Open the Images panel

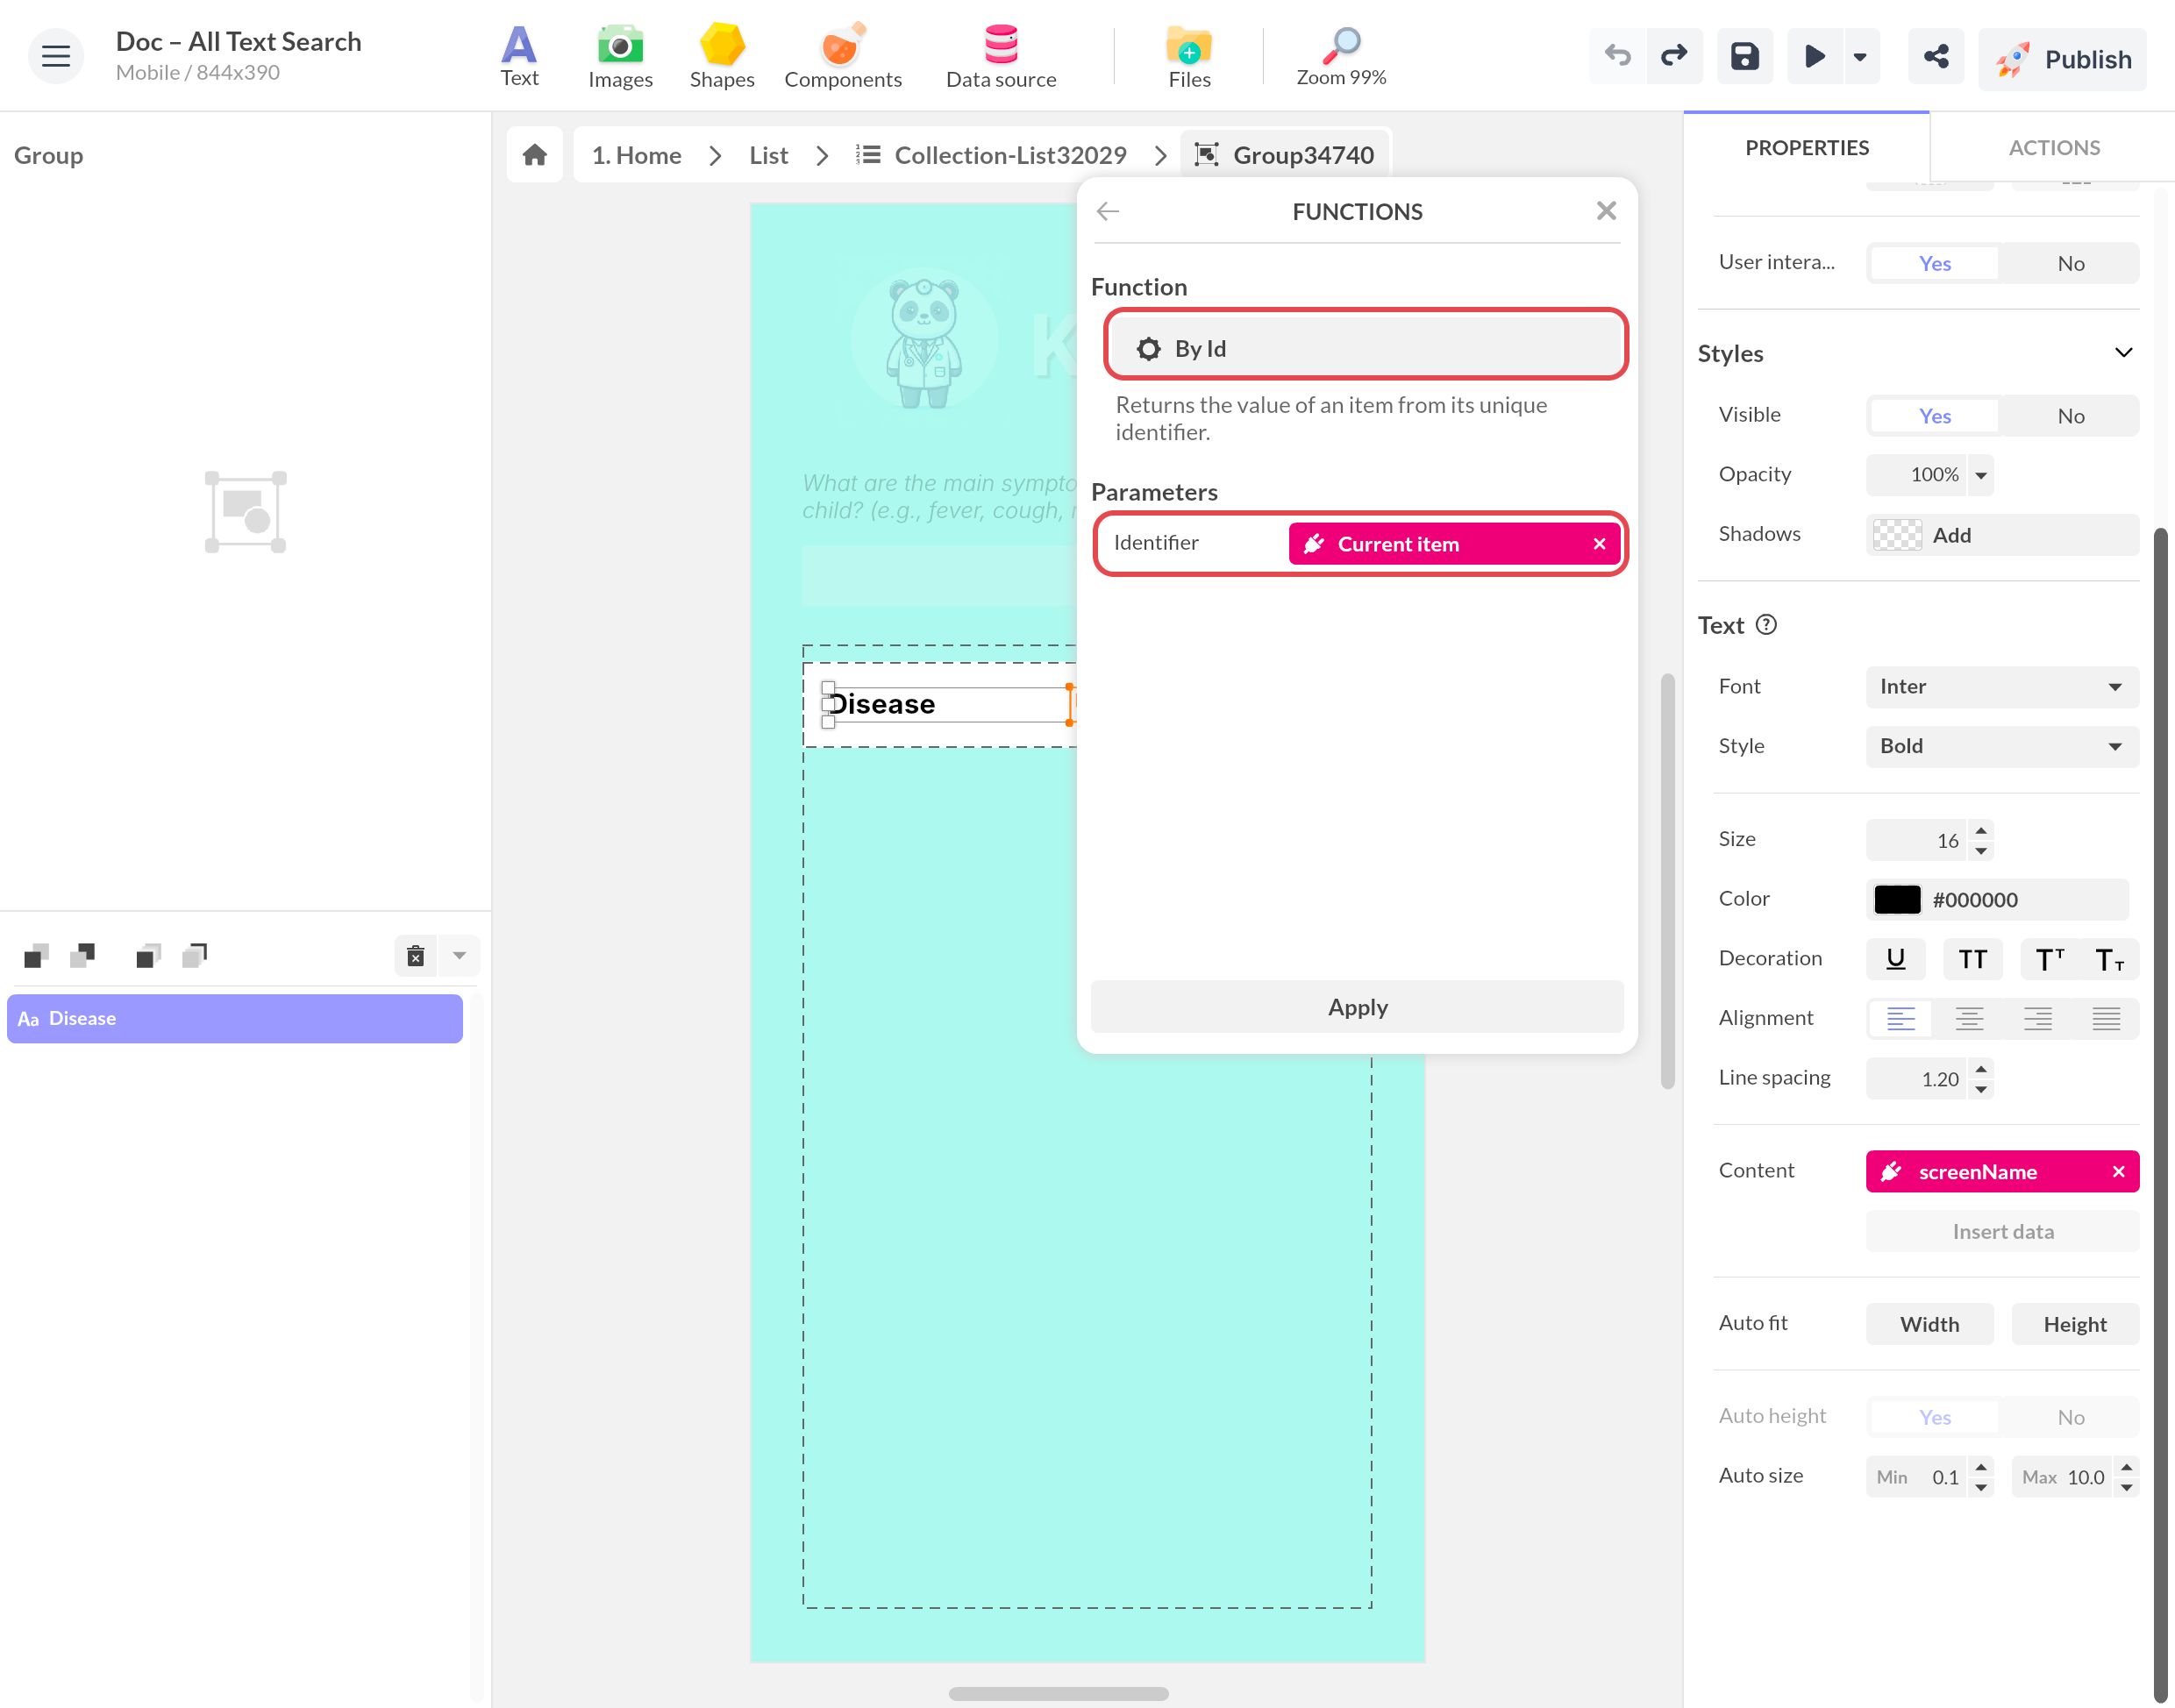click(x=620, y=56)
